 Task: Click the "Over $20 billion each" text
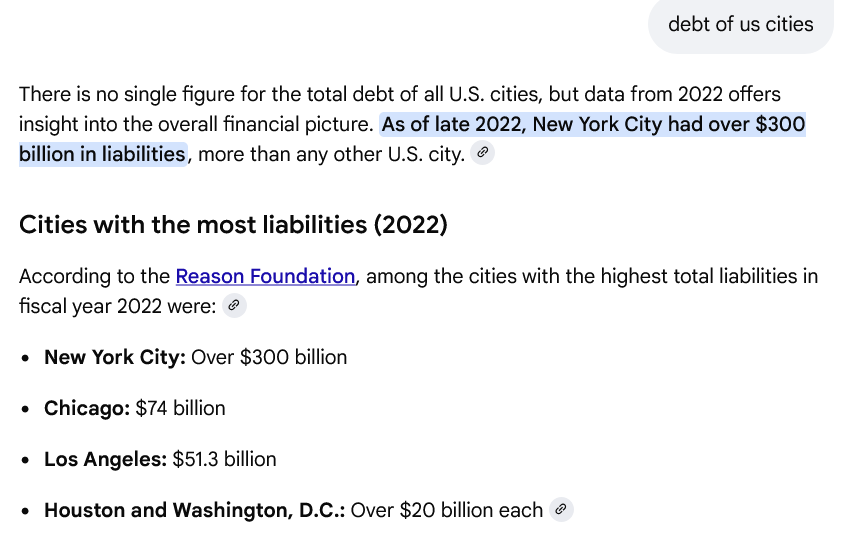coord(446,510)
